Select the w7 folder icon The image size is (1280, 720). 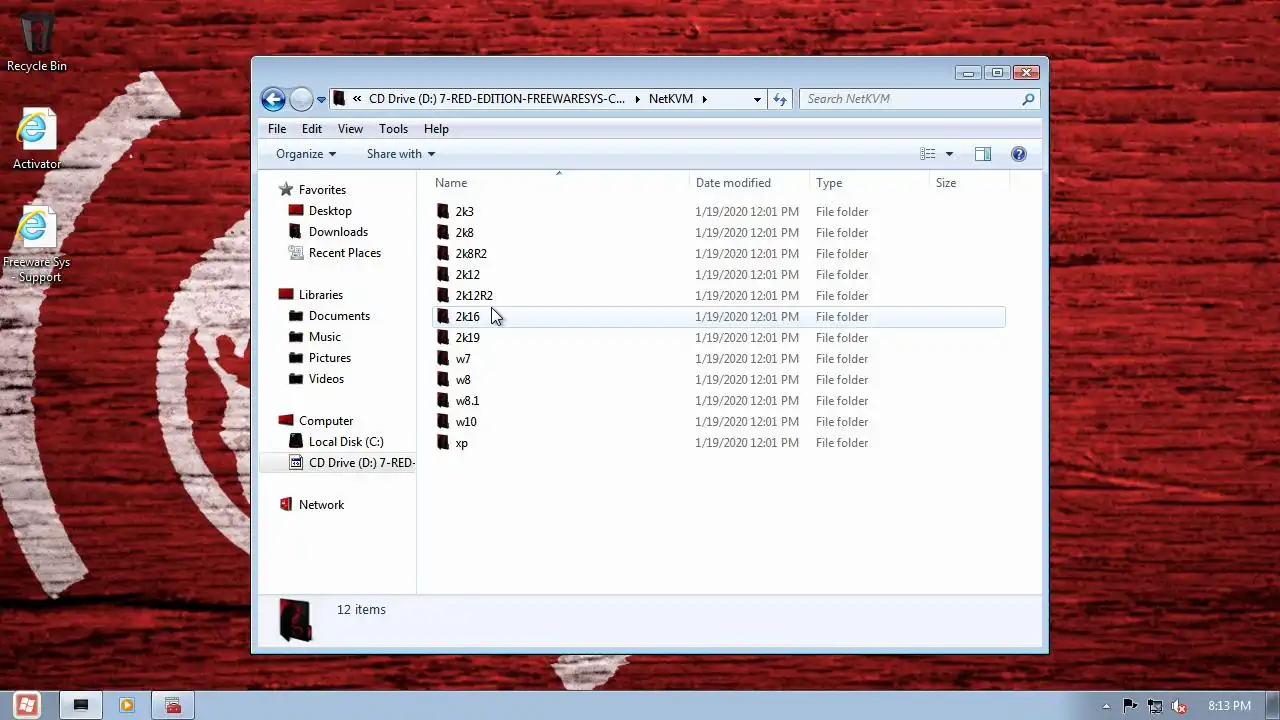pos(443,358)
